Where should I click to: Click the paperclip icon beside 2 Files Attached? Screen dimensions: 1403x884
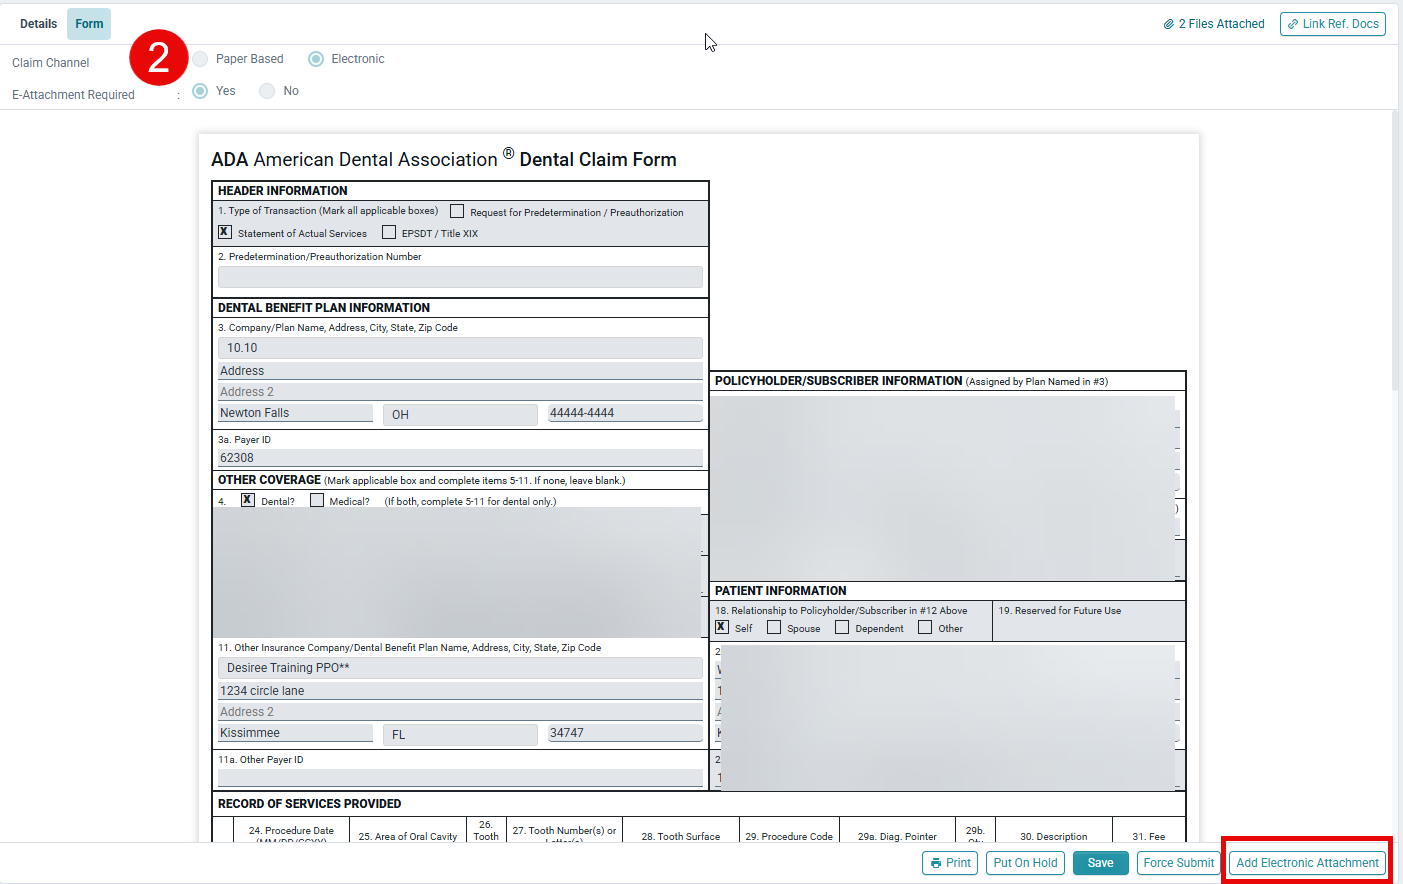click(1168, 24)
